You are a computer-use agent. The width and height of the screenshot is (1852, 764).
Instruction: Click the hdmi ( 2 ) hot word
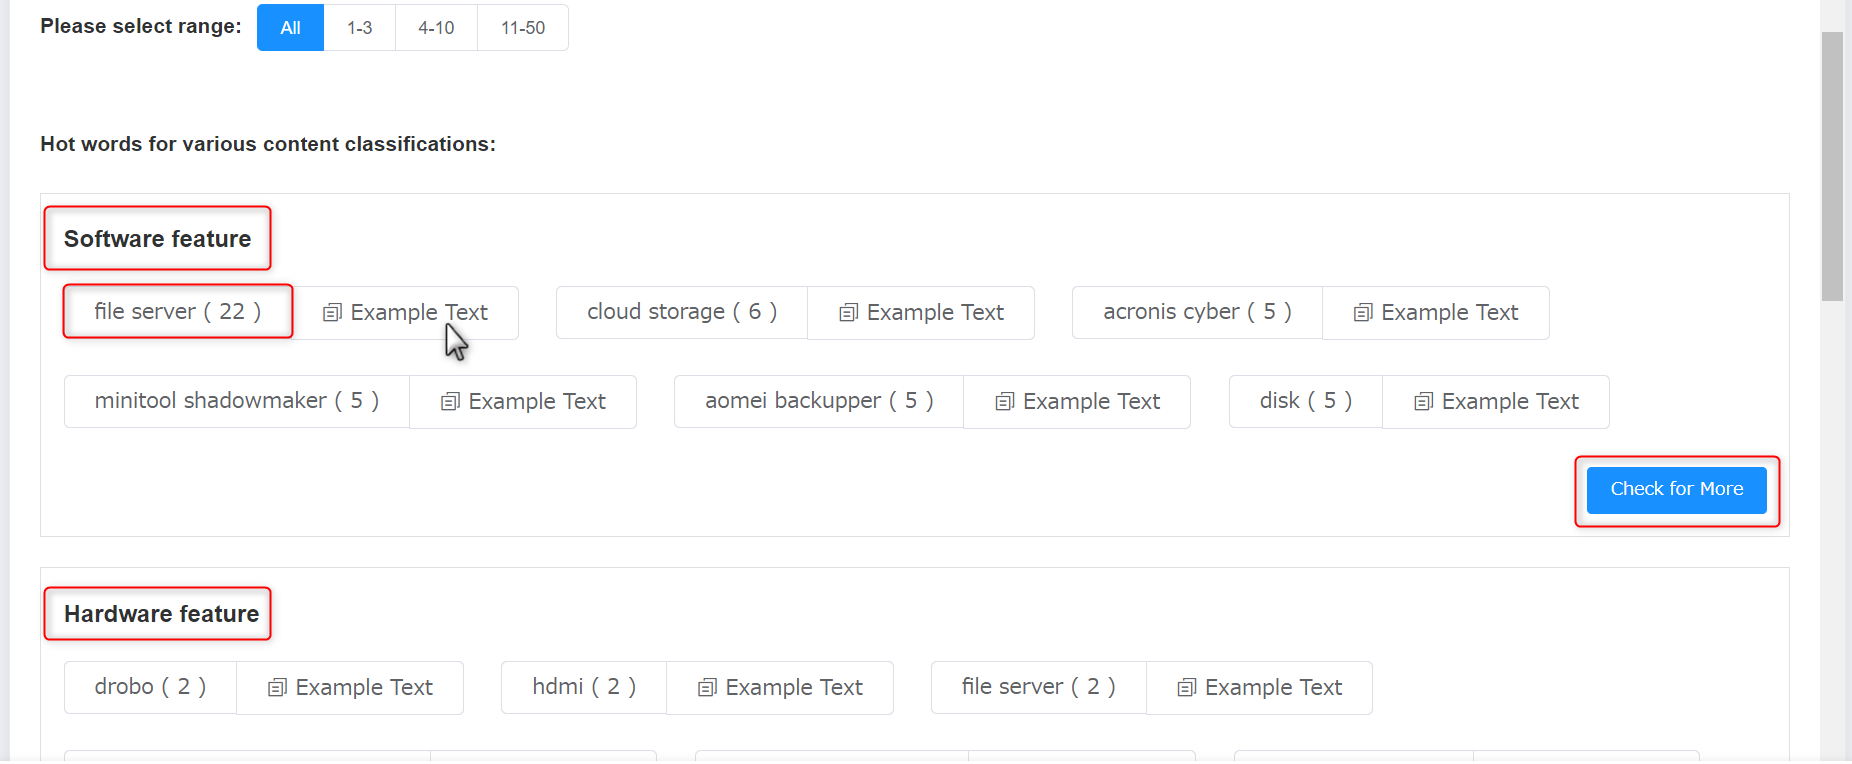[x=584, y=688]
